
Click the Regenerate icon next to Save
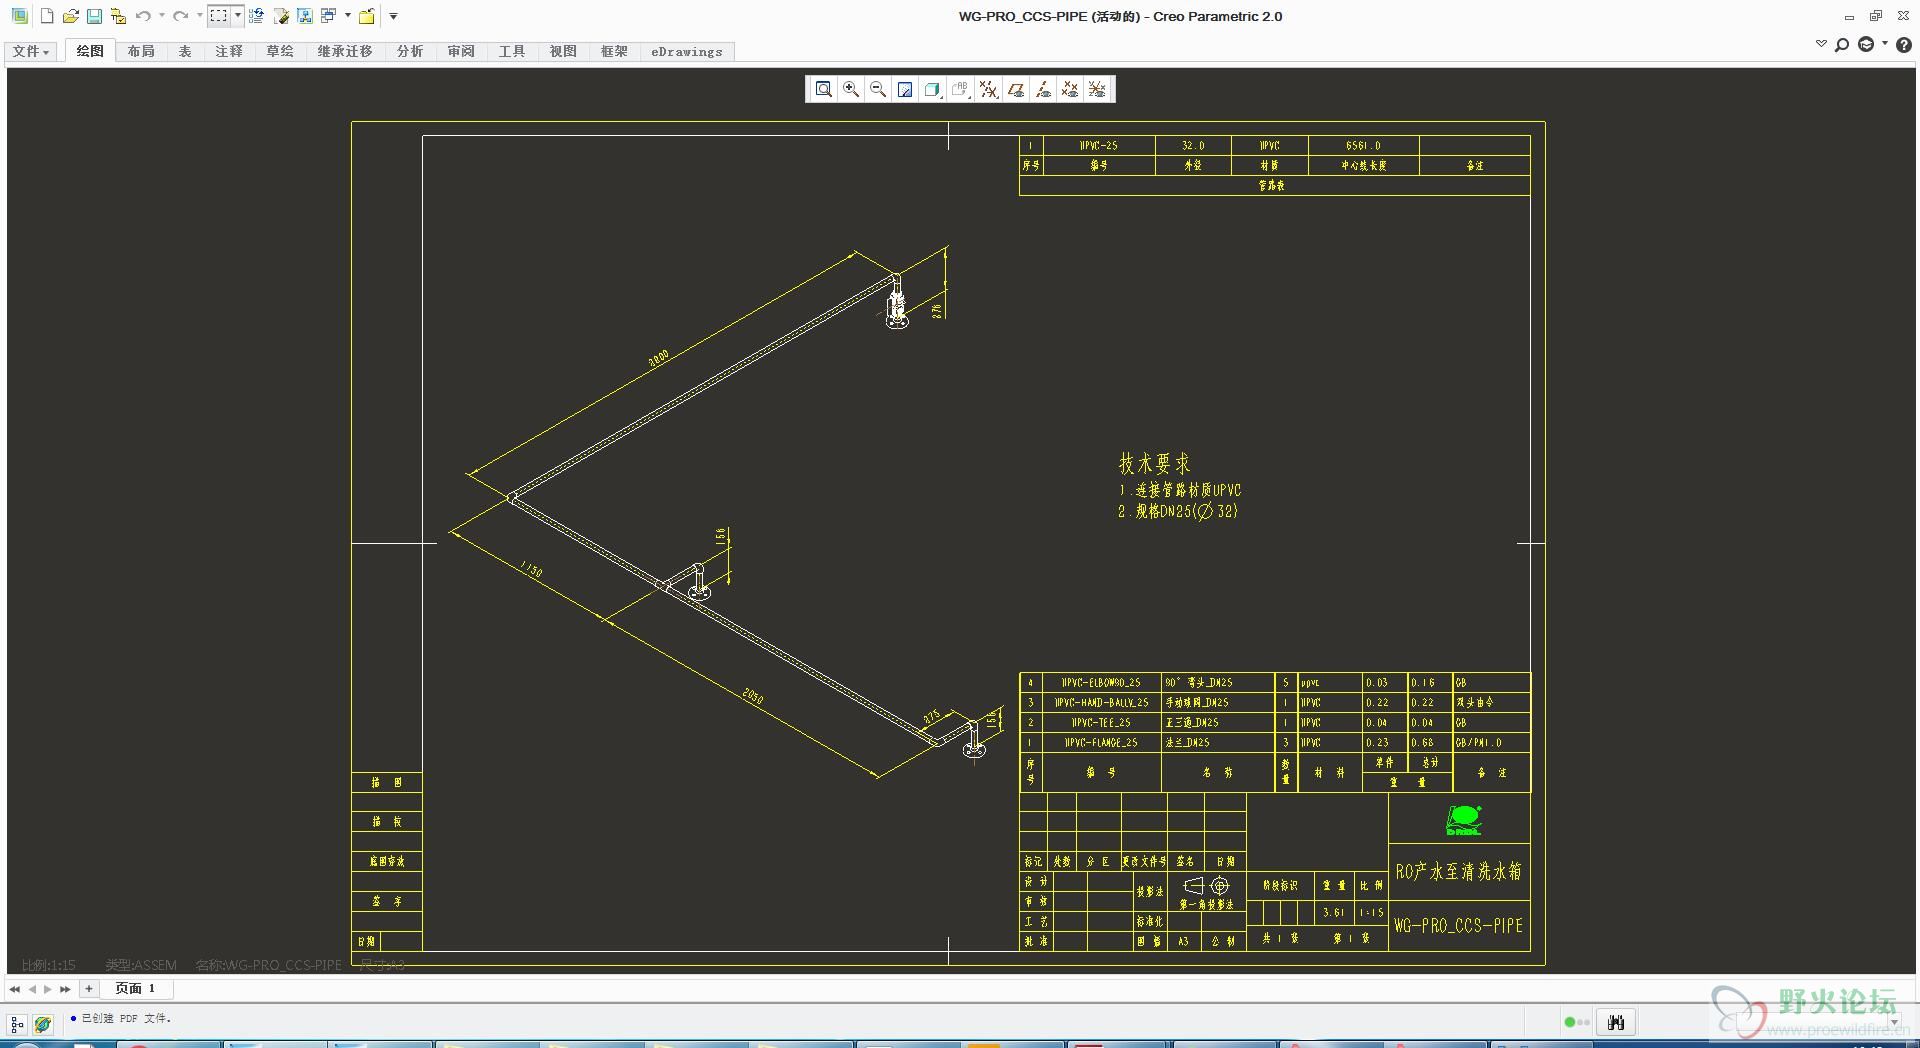[118, 16]
